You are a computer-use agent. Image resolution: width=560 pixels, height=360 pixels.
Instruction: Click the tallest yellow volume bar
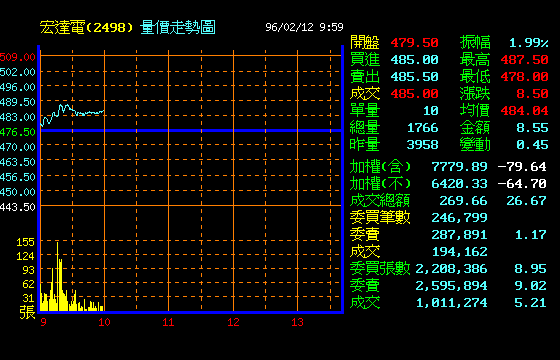(x=58, y=277)
